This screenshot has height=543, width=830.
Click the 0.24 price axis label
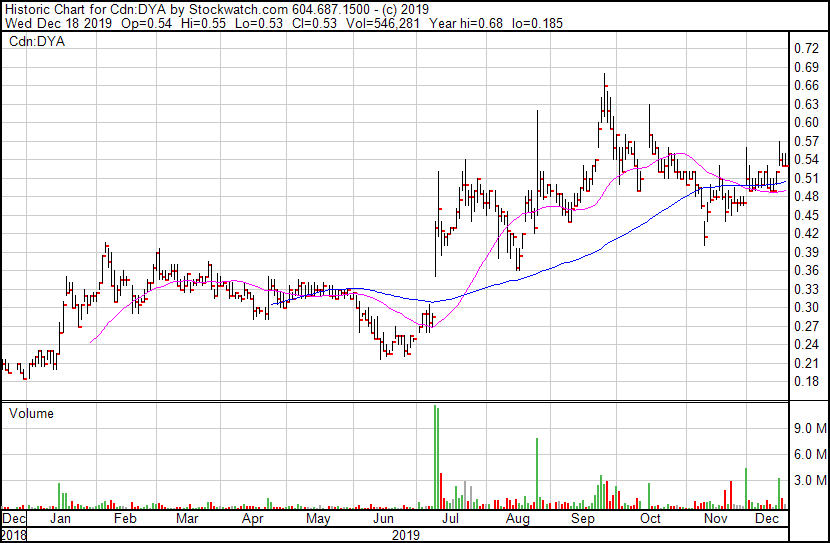pos(807,345)
